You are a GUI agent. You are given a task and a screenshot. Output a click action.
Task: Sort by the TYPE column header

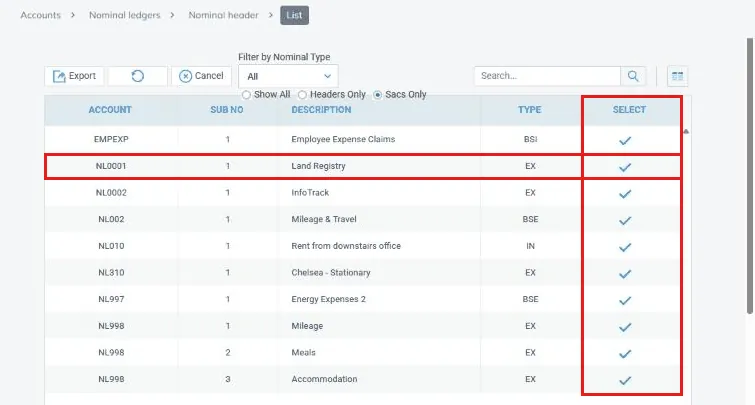point(530,110)
